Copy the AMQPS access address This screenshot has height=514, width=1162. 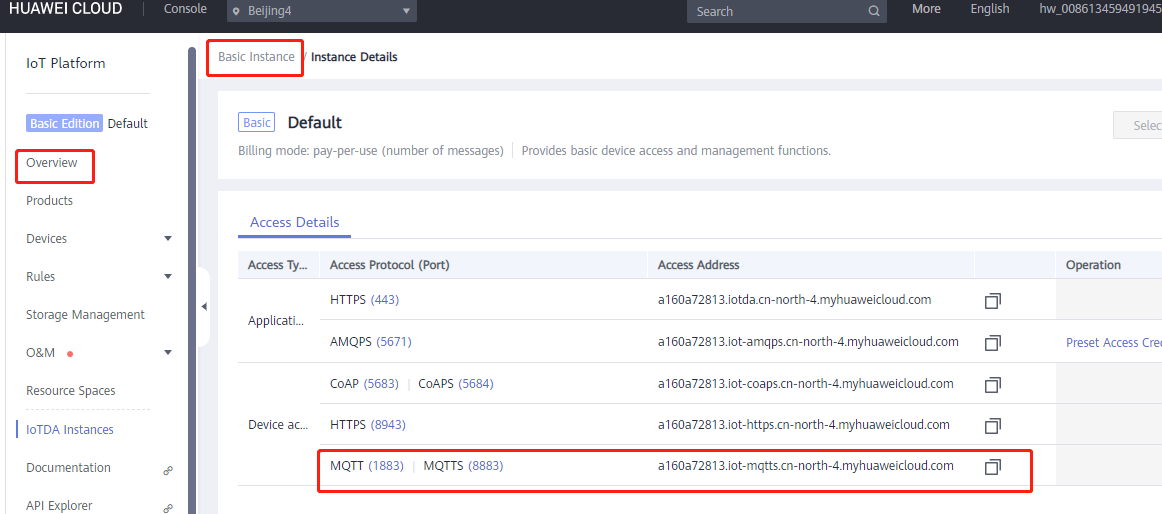pos(992,343)
